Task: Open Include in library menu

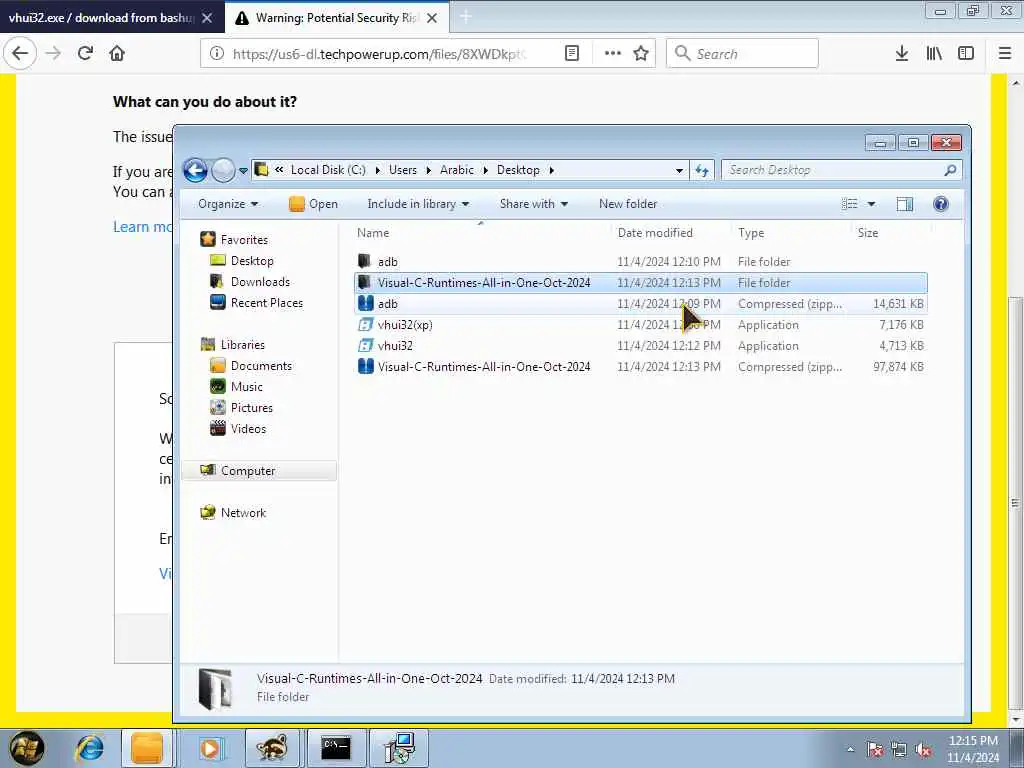Action: (418, 204)
